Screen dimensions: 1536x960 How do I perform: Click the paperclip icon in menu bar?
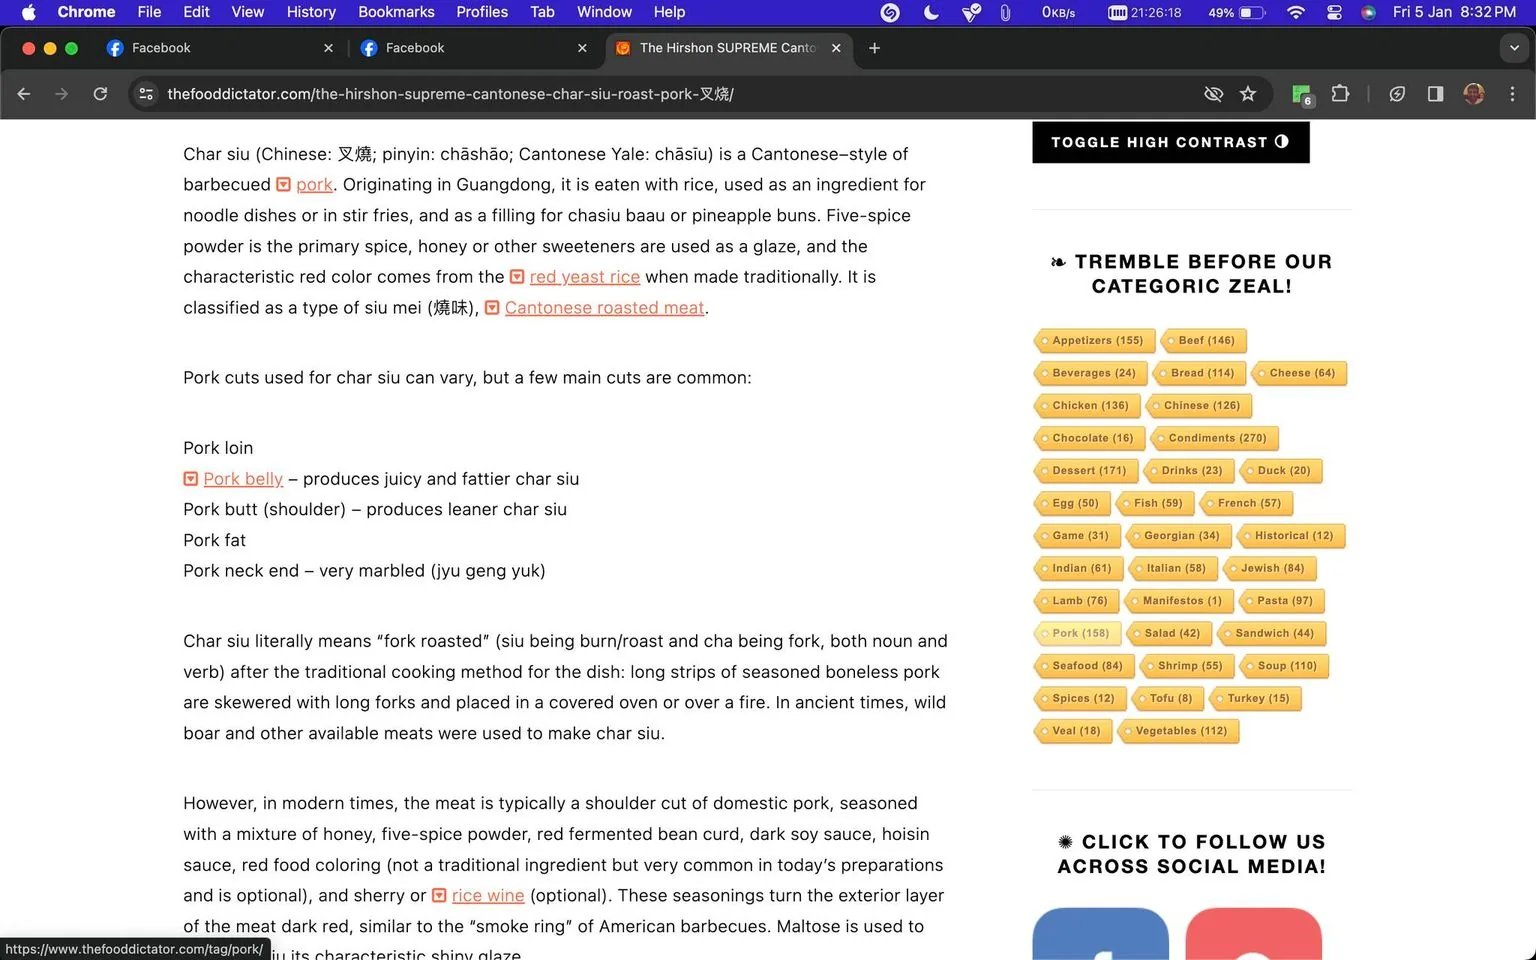pos(1005,12)
